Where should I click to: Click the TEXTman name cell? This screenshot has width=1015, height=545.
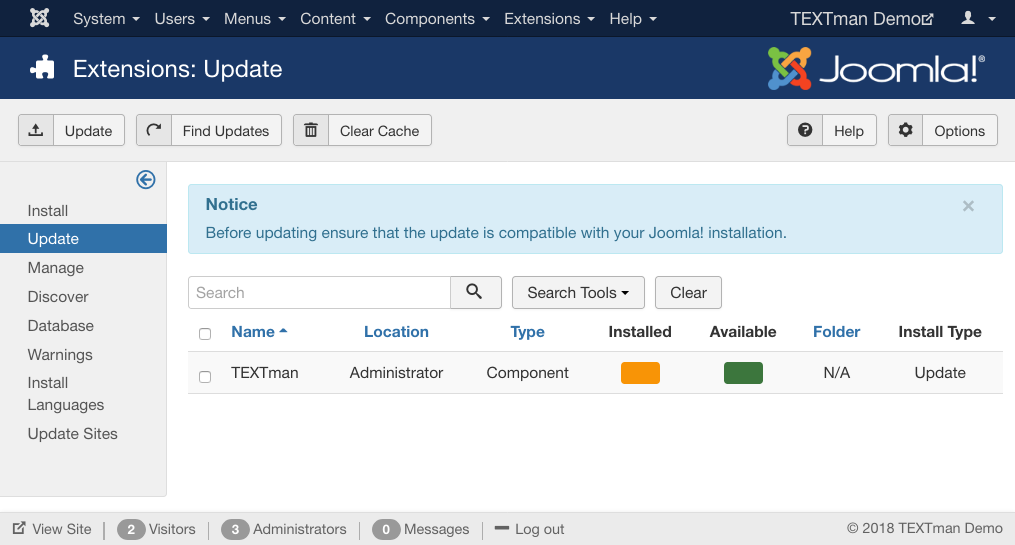265,373
